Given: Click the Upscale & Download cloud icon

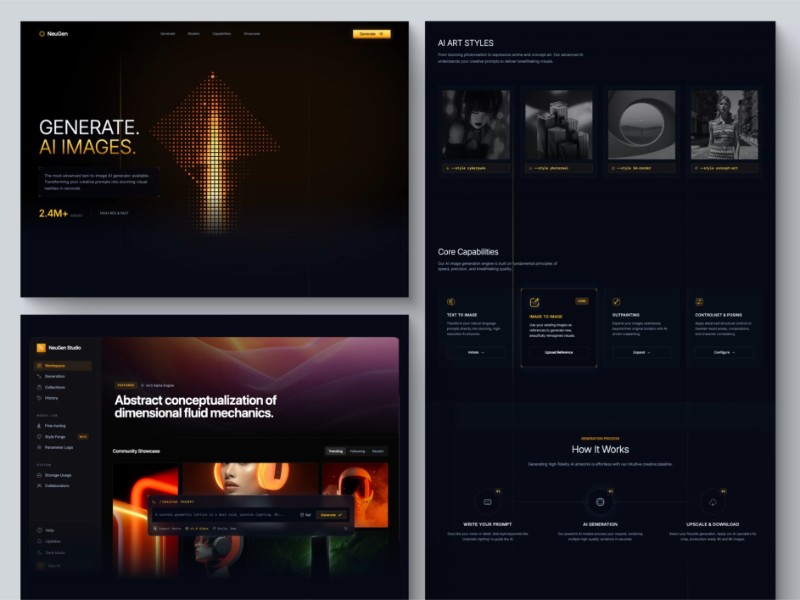Looking at the screenshot, I should [x=713, y=502].
